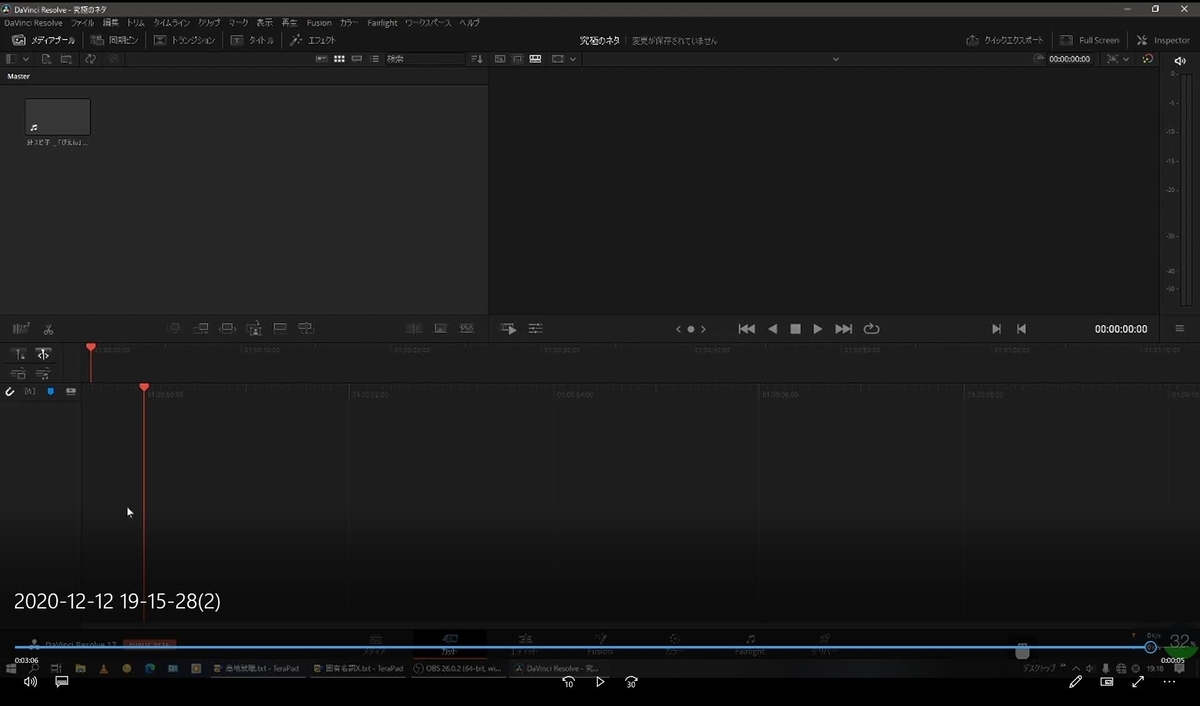Viewport: 1200px width, 706px height.
Task: Select the audio clip thumbnail in Master
Action: (58, 117)
